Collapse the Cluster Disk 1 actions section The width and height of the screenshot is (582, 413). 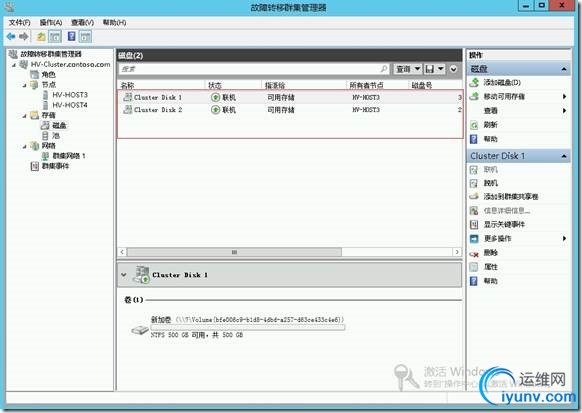pyautogui.click(x=564, y=156)
